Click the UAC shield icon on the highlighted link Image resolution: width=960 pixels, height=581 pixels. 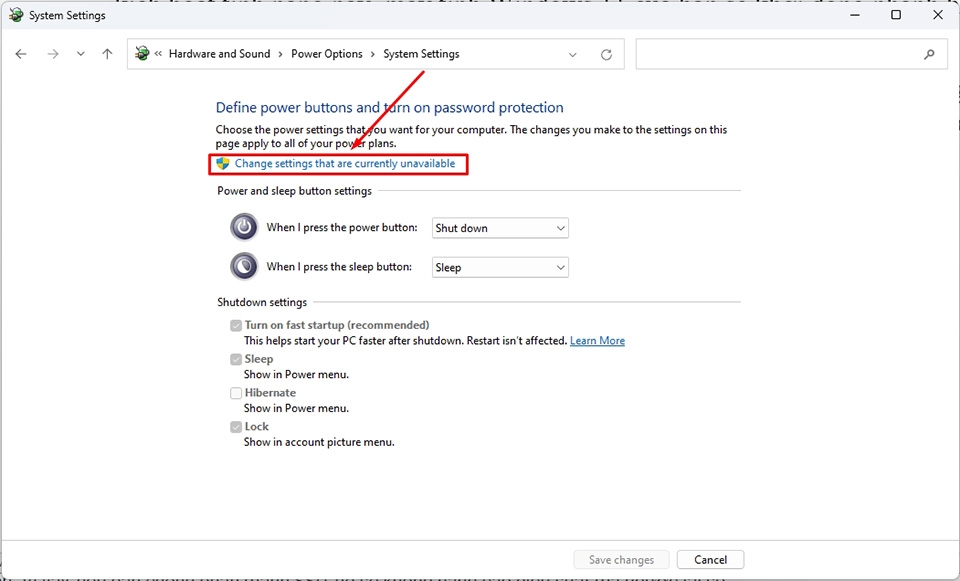(222, 163)
